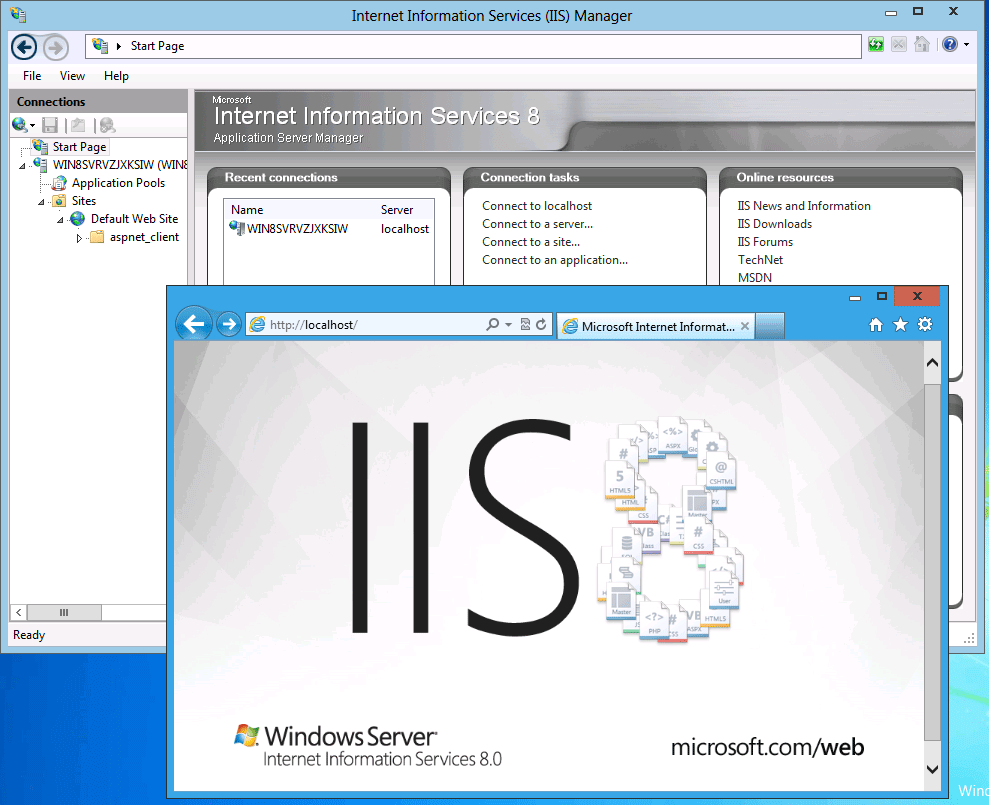Open the Create New Connection dropdown arrow
Viewport: 989px width, 805px height.
[x=31, y=124]
